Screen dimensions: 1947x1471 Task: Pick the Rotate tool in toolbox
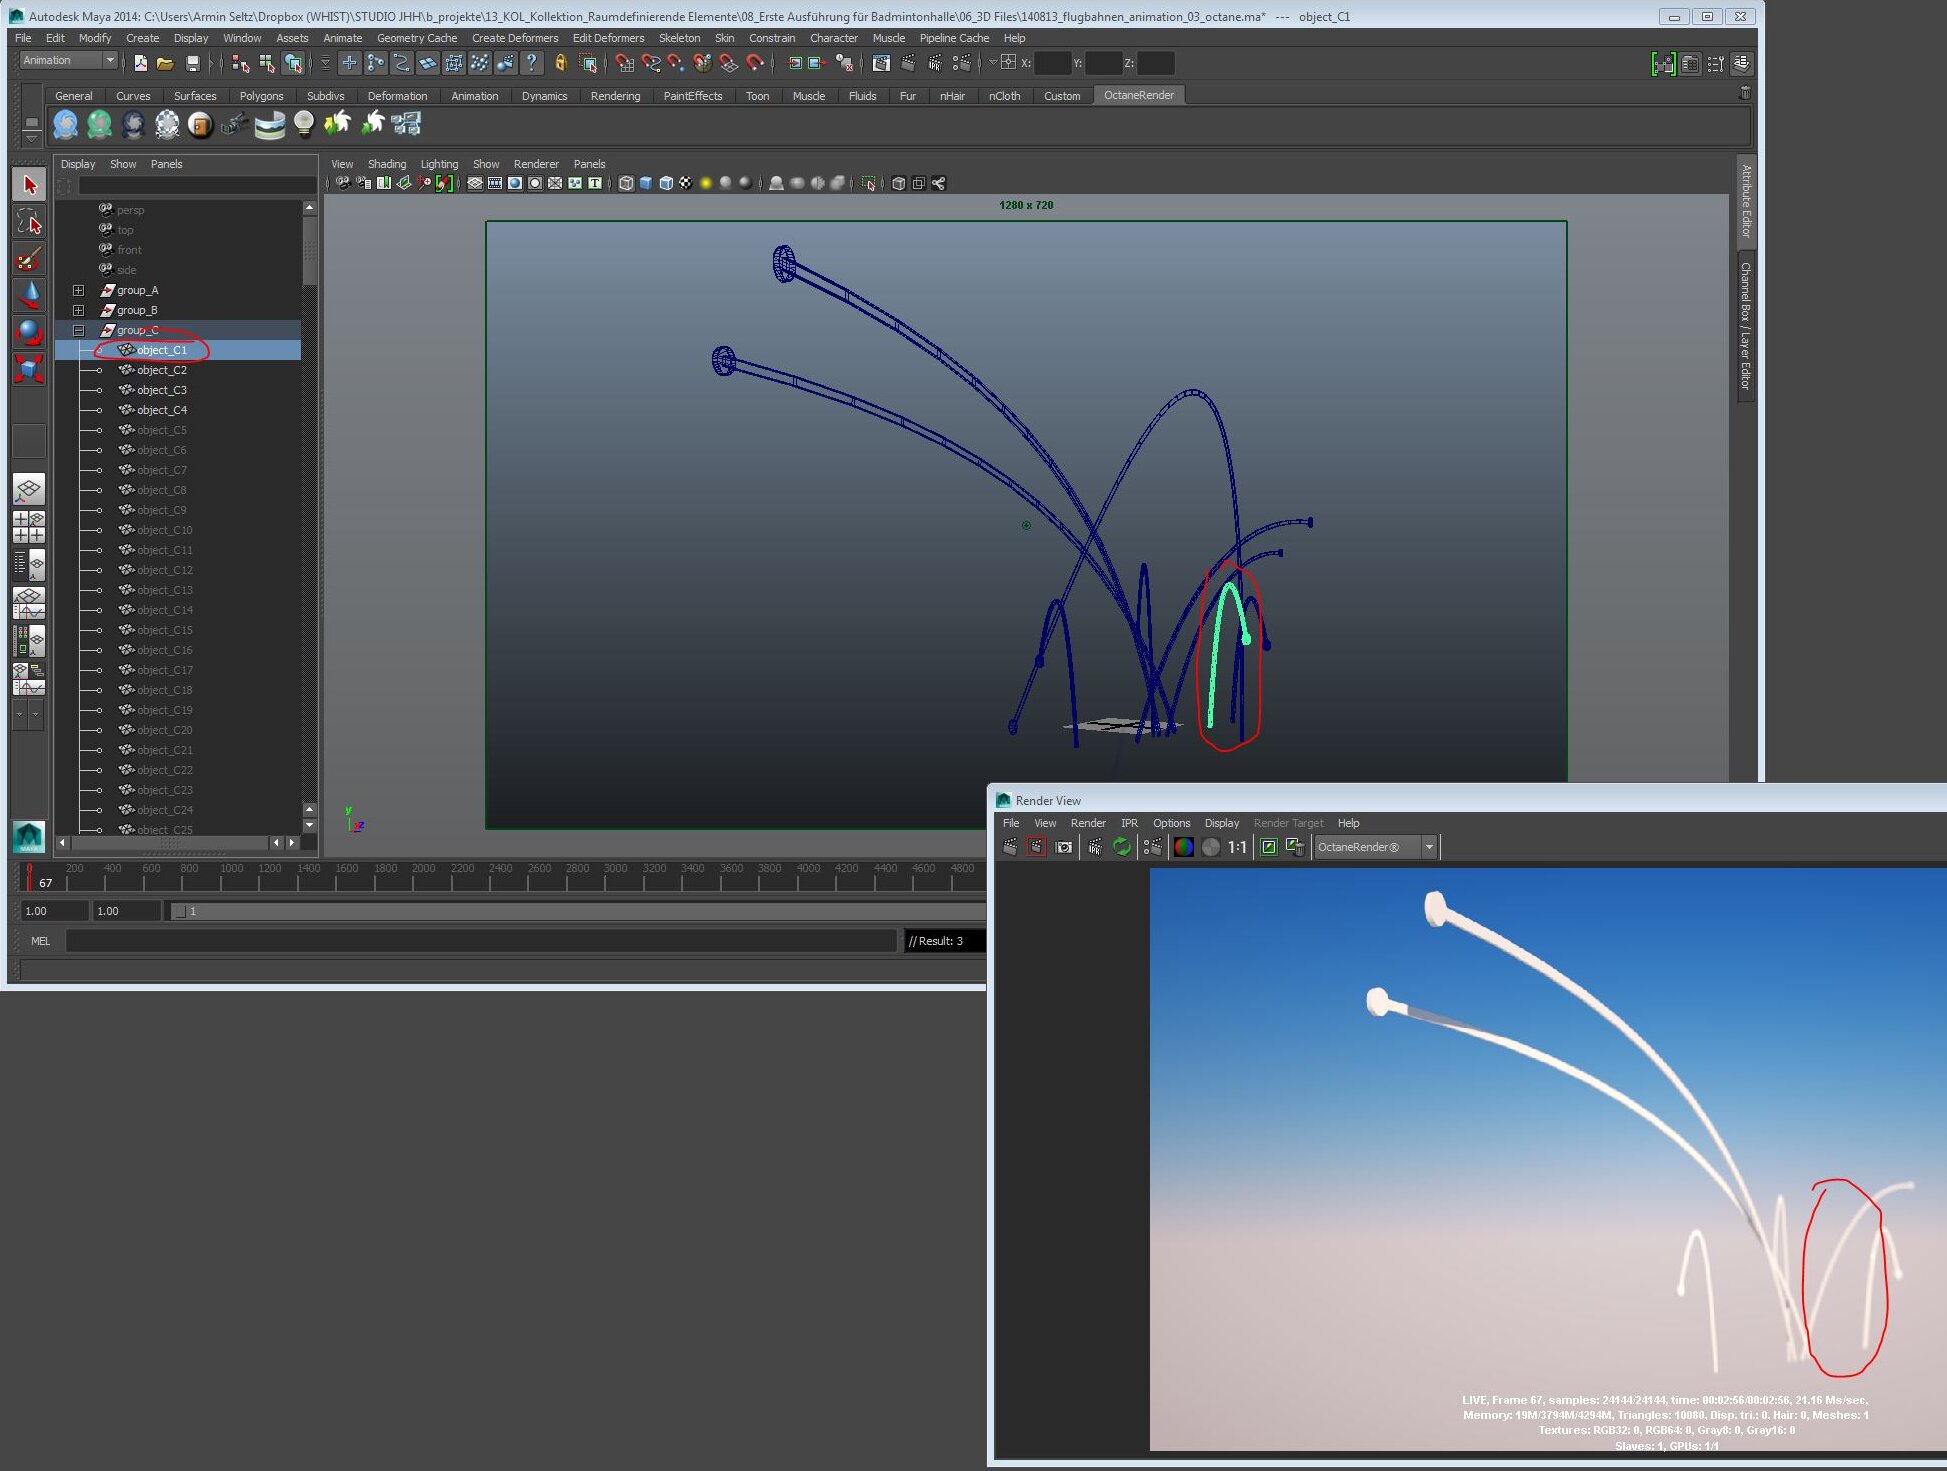click(x=29, y=331)
